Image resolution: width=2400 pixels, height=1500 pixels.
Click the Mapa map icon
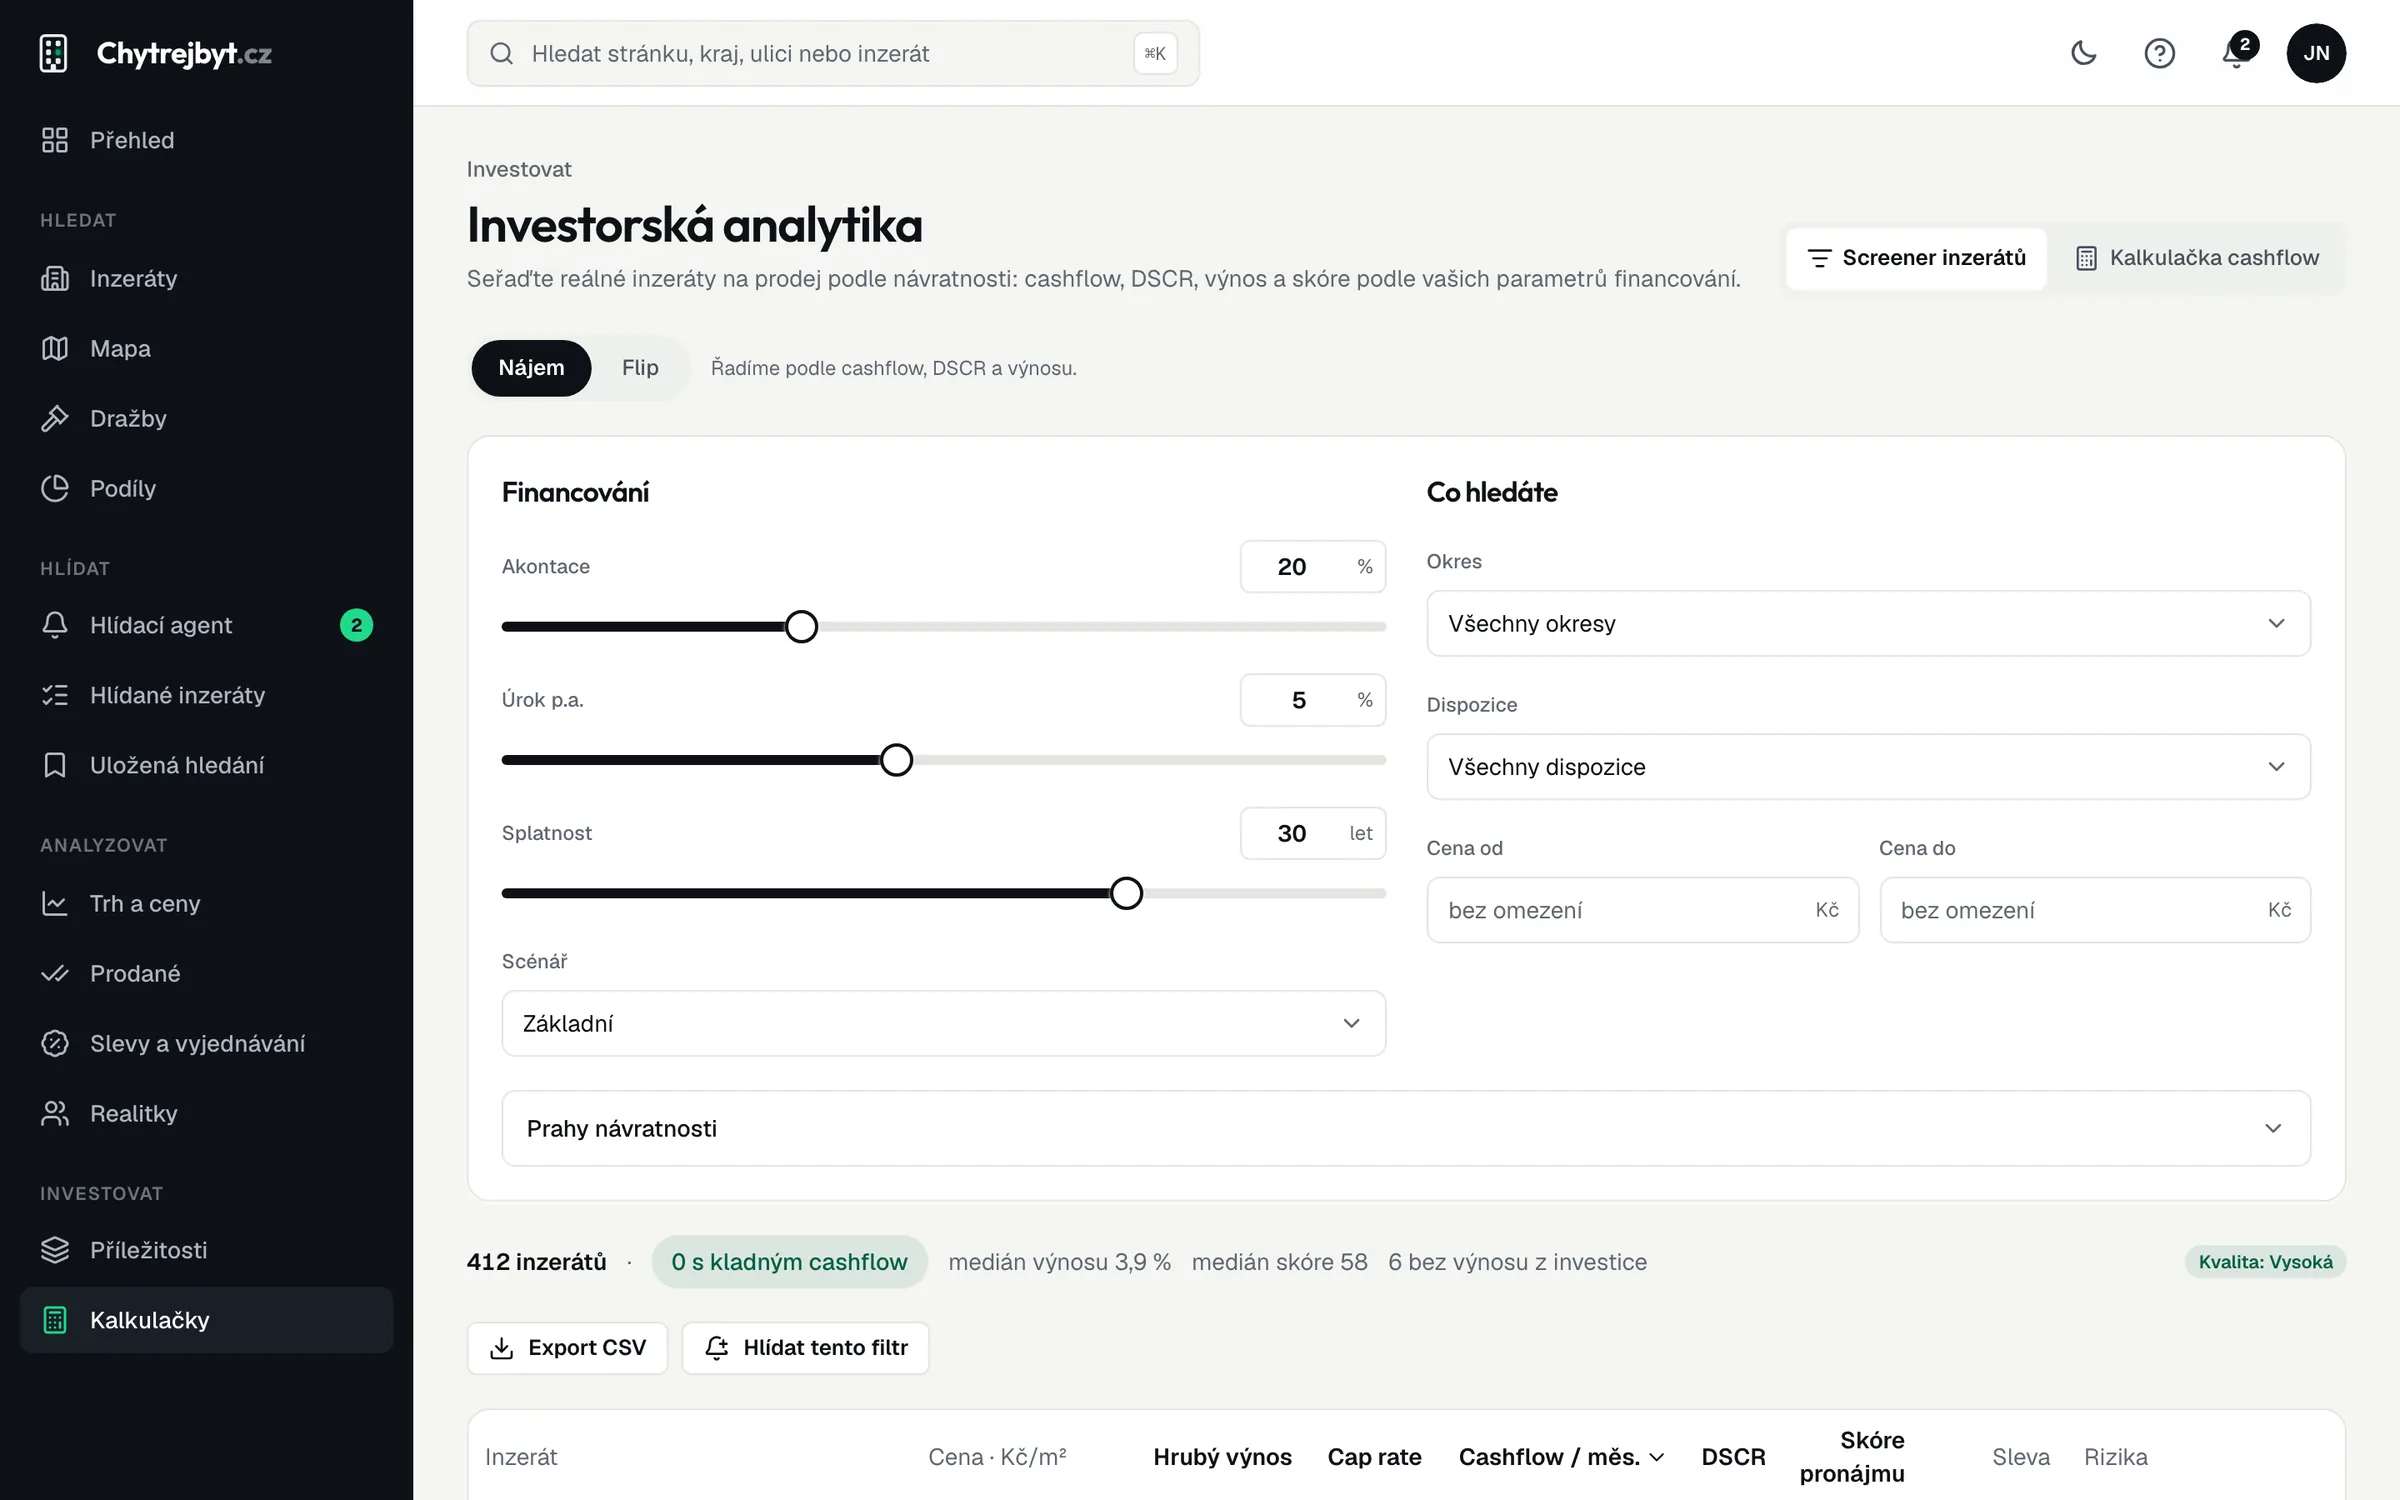click(x=55, y=348)
